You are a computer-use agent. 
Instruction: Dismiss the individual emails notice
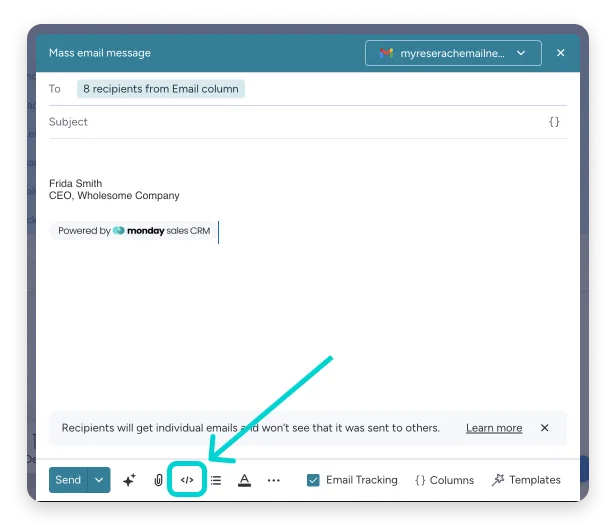tap(544, 428)
